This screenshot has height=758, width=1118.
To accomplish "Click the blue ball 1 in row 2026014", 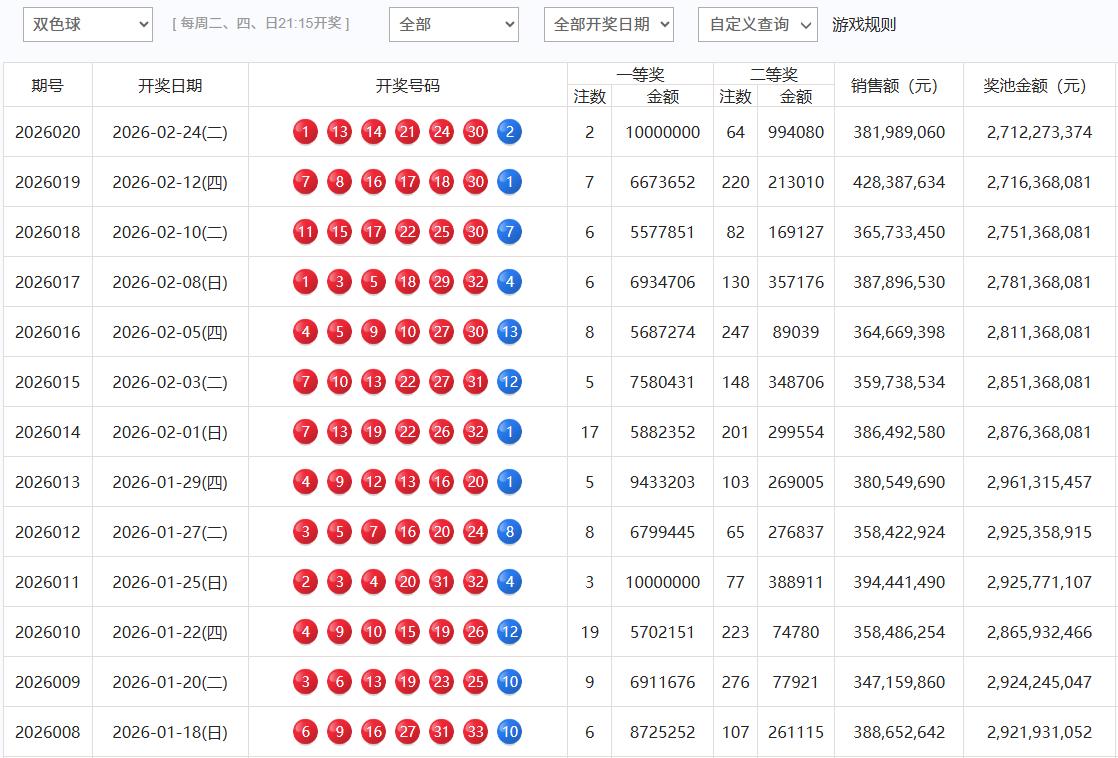I will coord(509,431).
